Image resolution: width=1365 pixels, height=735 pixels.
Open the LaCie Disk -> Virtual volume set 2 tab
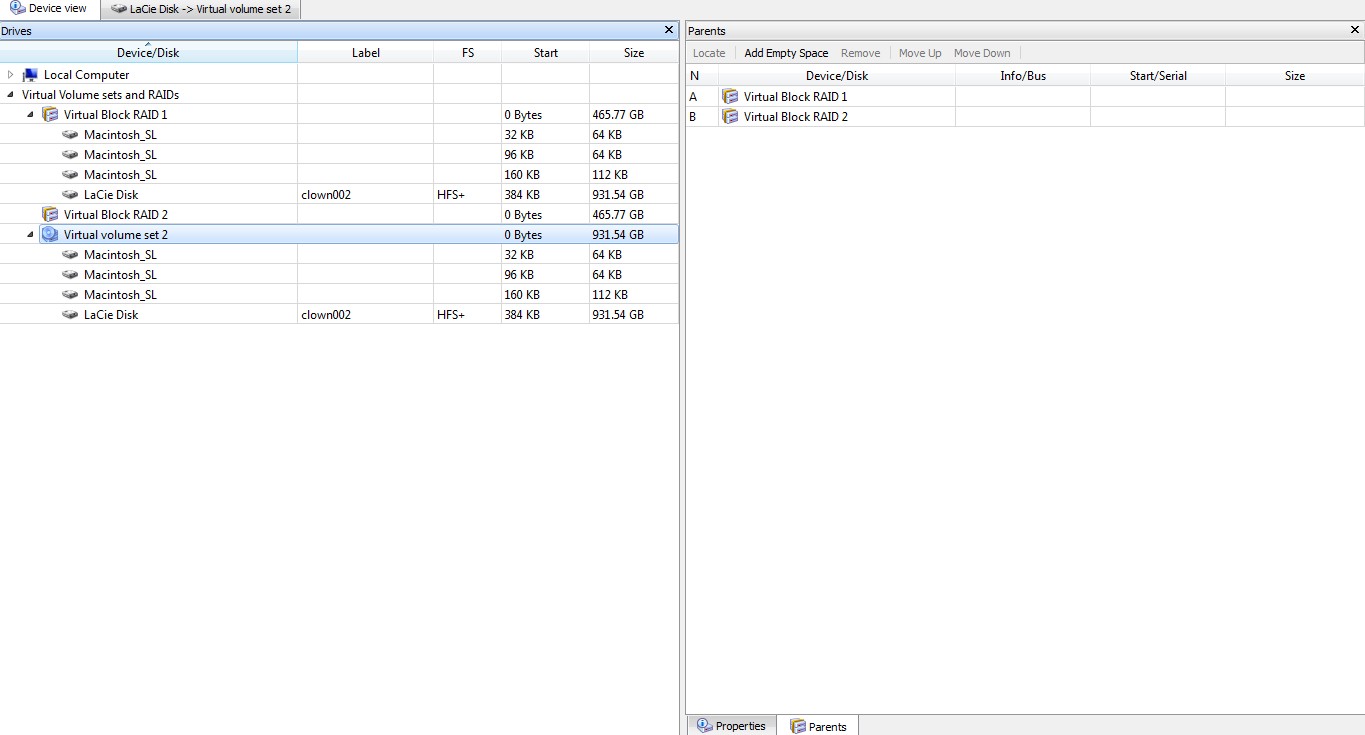(x=201, y=9)
